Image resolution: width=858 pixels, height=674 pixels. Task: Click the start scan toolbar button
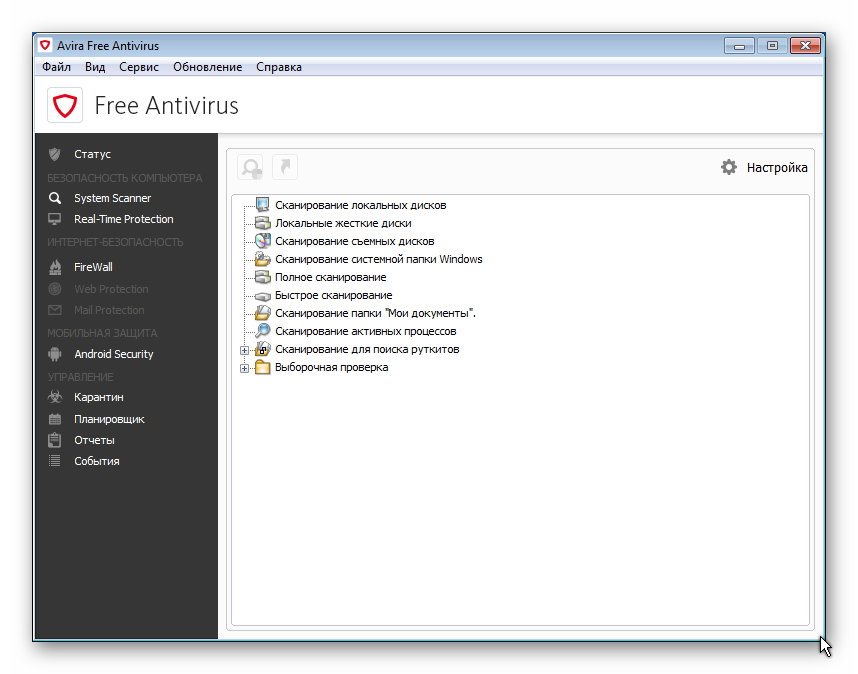pos(251,167)
